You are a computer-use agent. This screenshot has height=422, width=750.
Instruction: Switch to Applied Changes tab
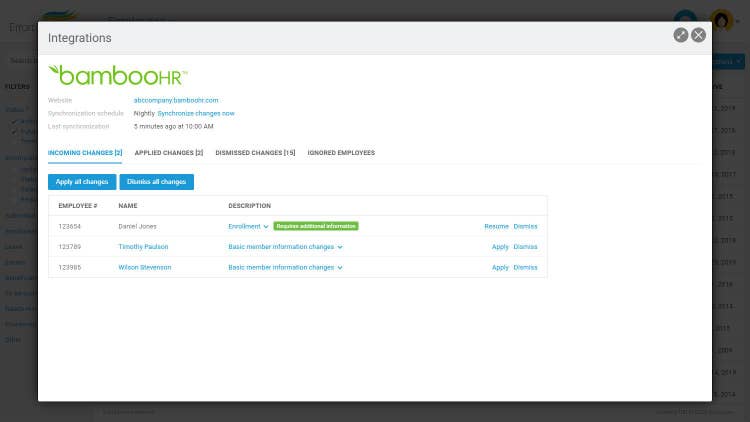169,153
